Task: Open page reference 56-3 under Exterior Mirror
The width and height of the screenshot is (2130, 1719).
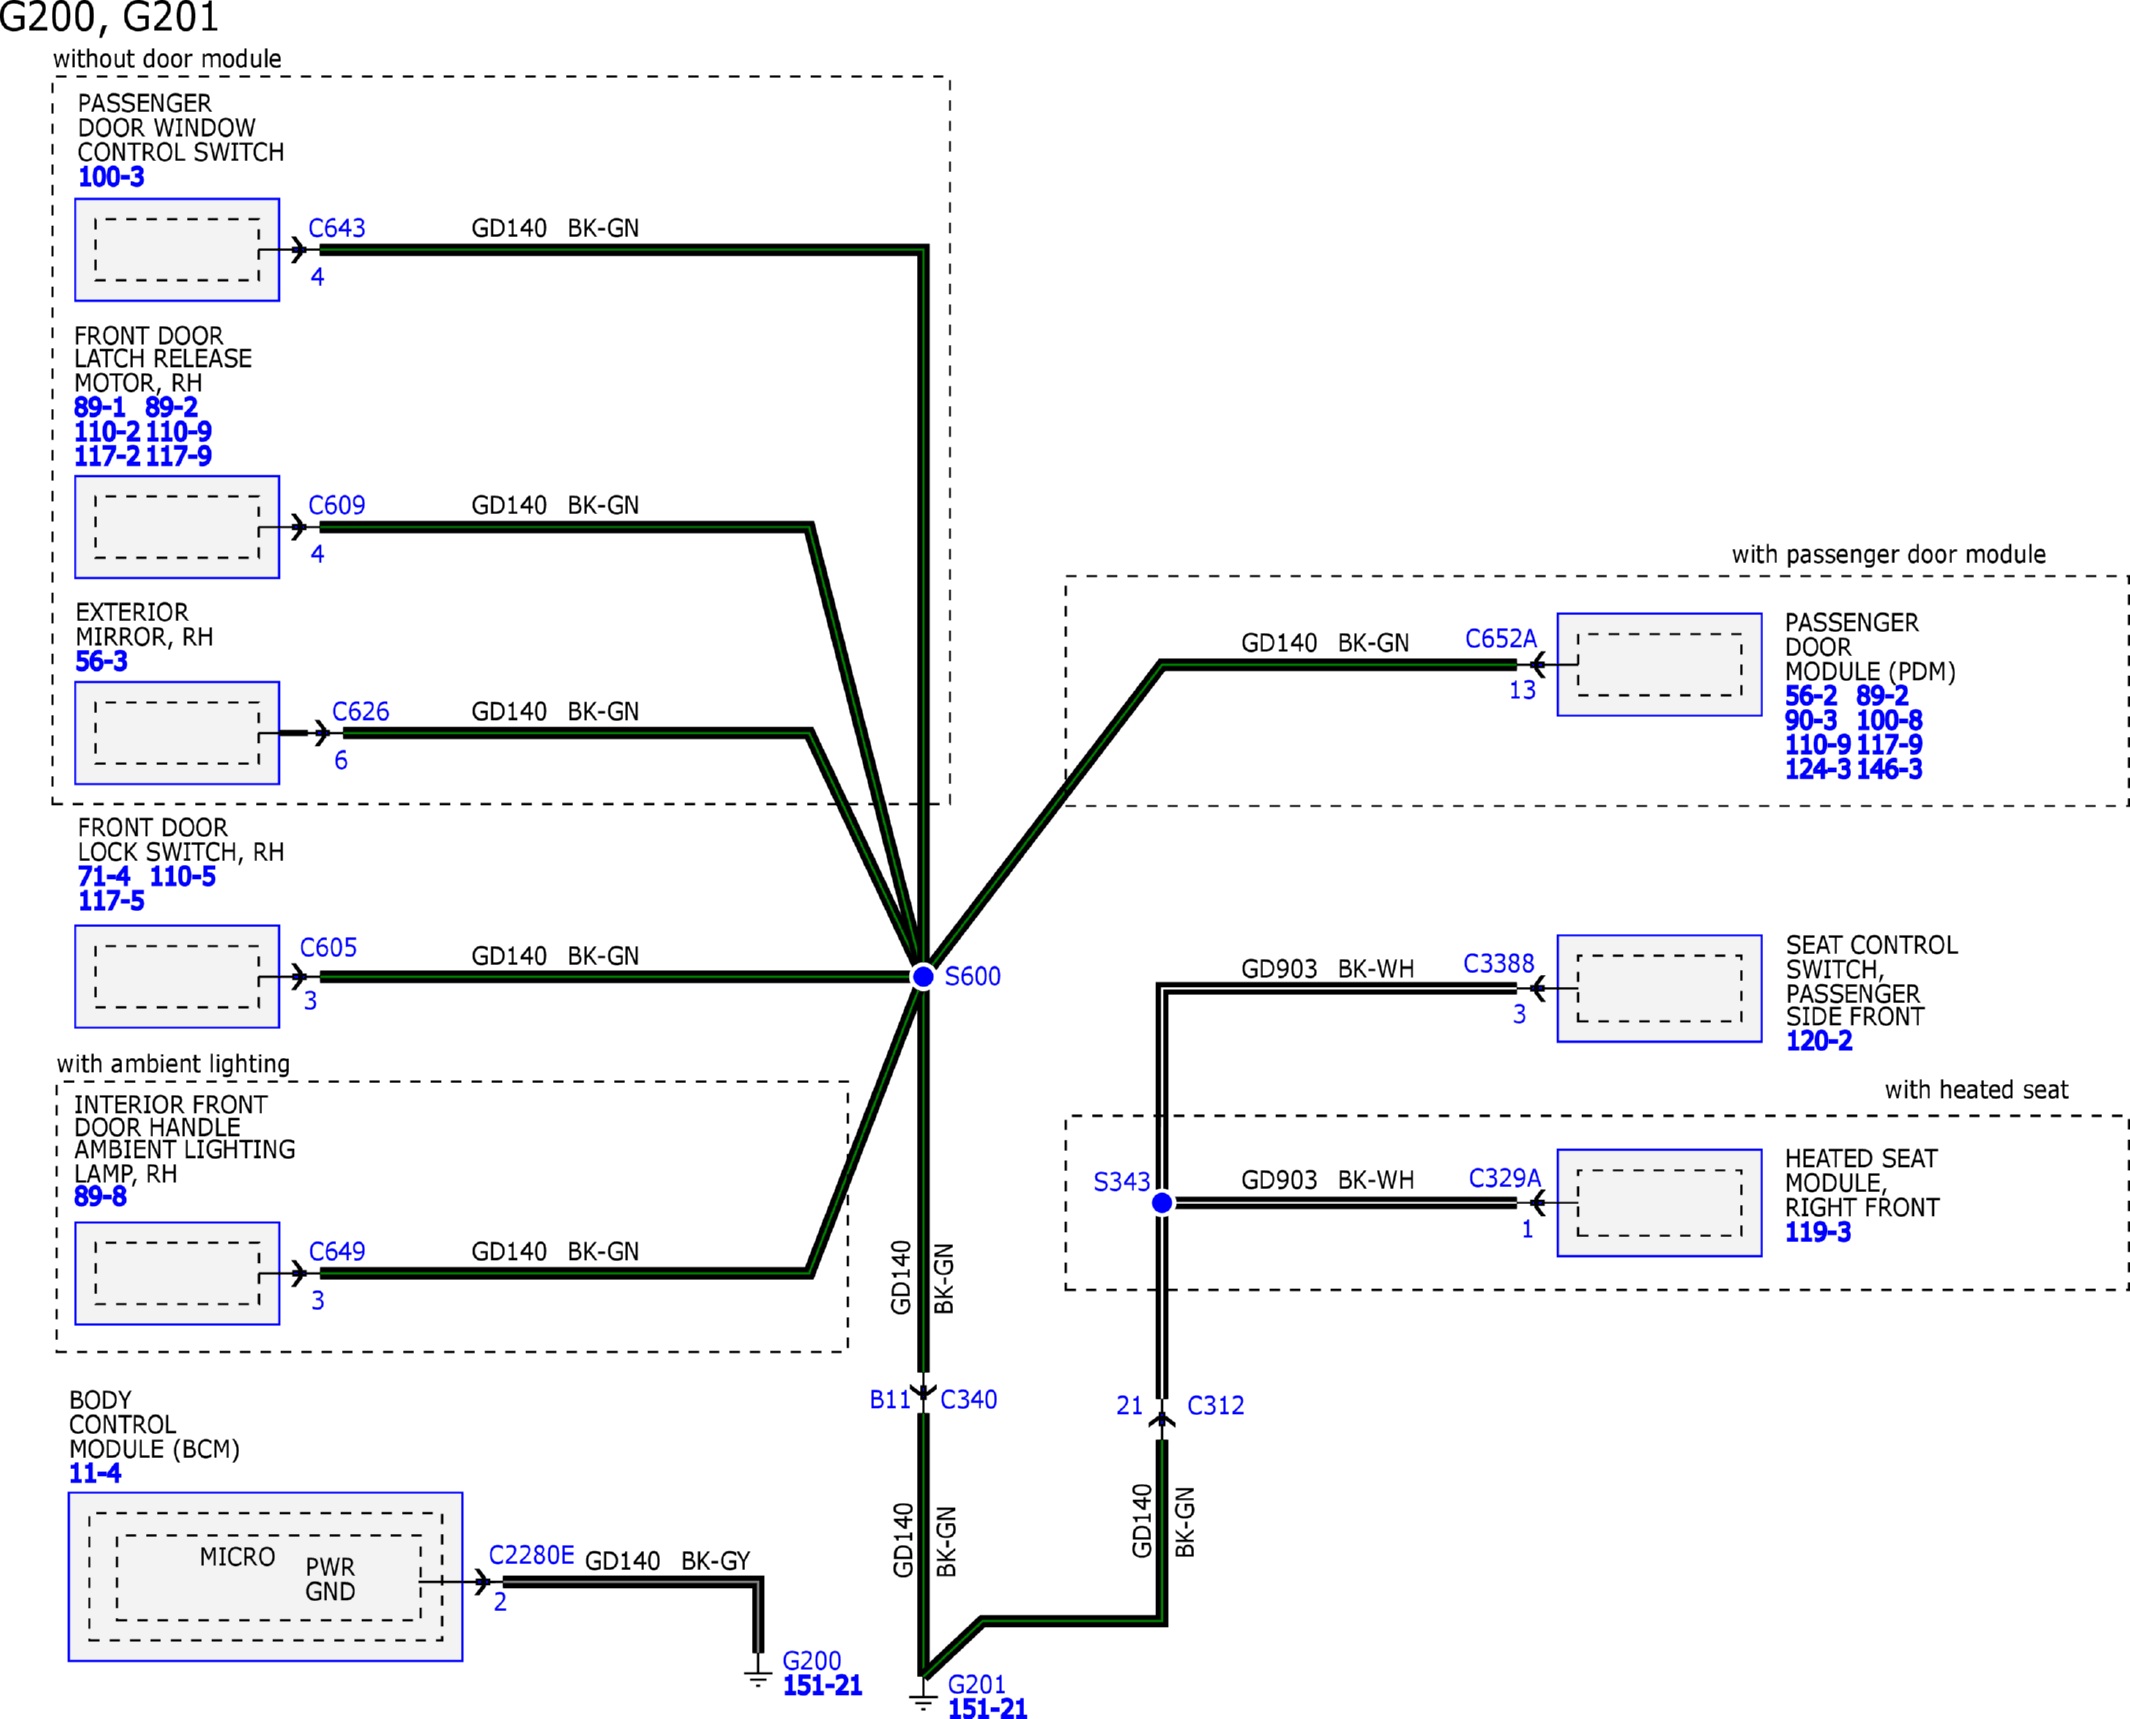Action: point(101,661)
